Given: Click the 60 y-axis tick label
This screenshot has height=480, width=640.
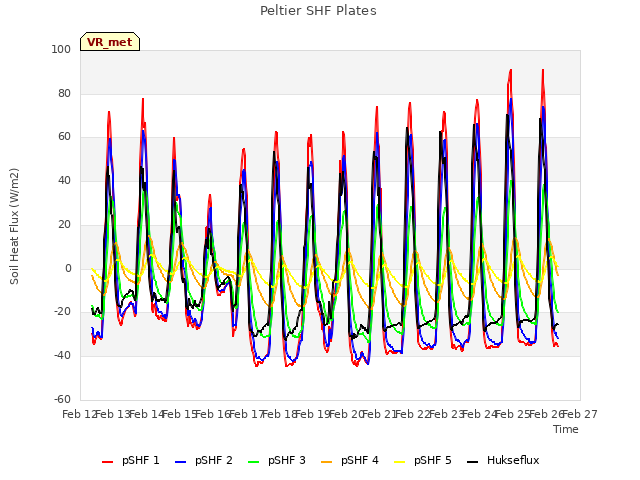Looking at the screenshot, I should [64, 137].
